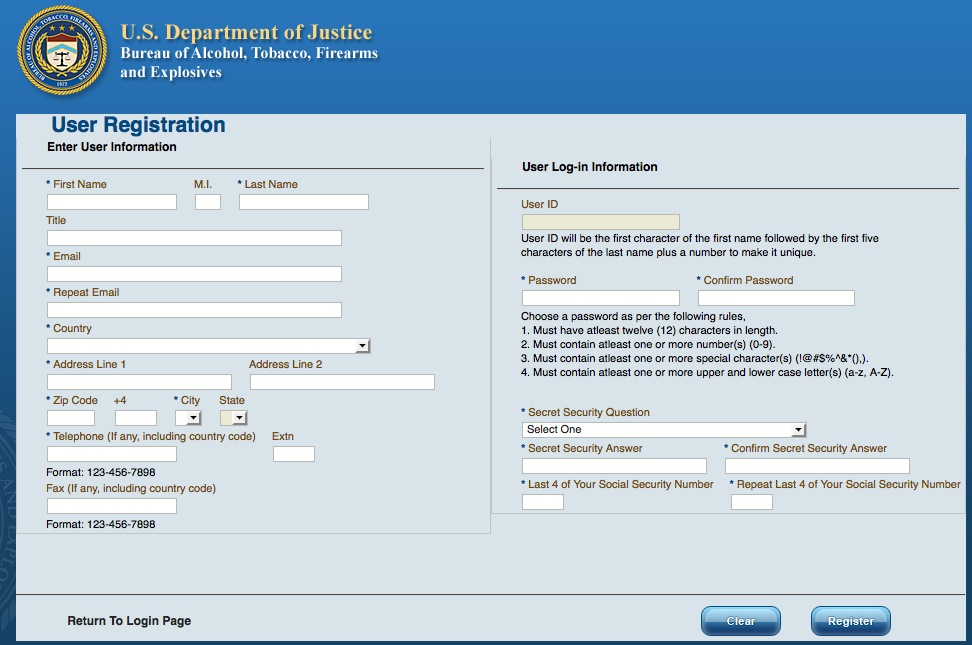
Task: Expand the Secret Security Question dropdown
Action: [x=664, y=430]
